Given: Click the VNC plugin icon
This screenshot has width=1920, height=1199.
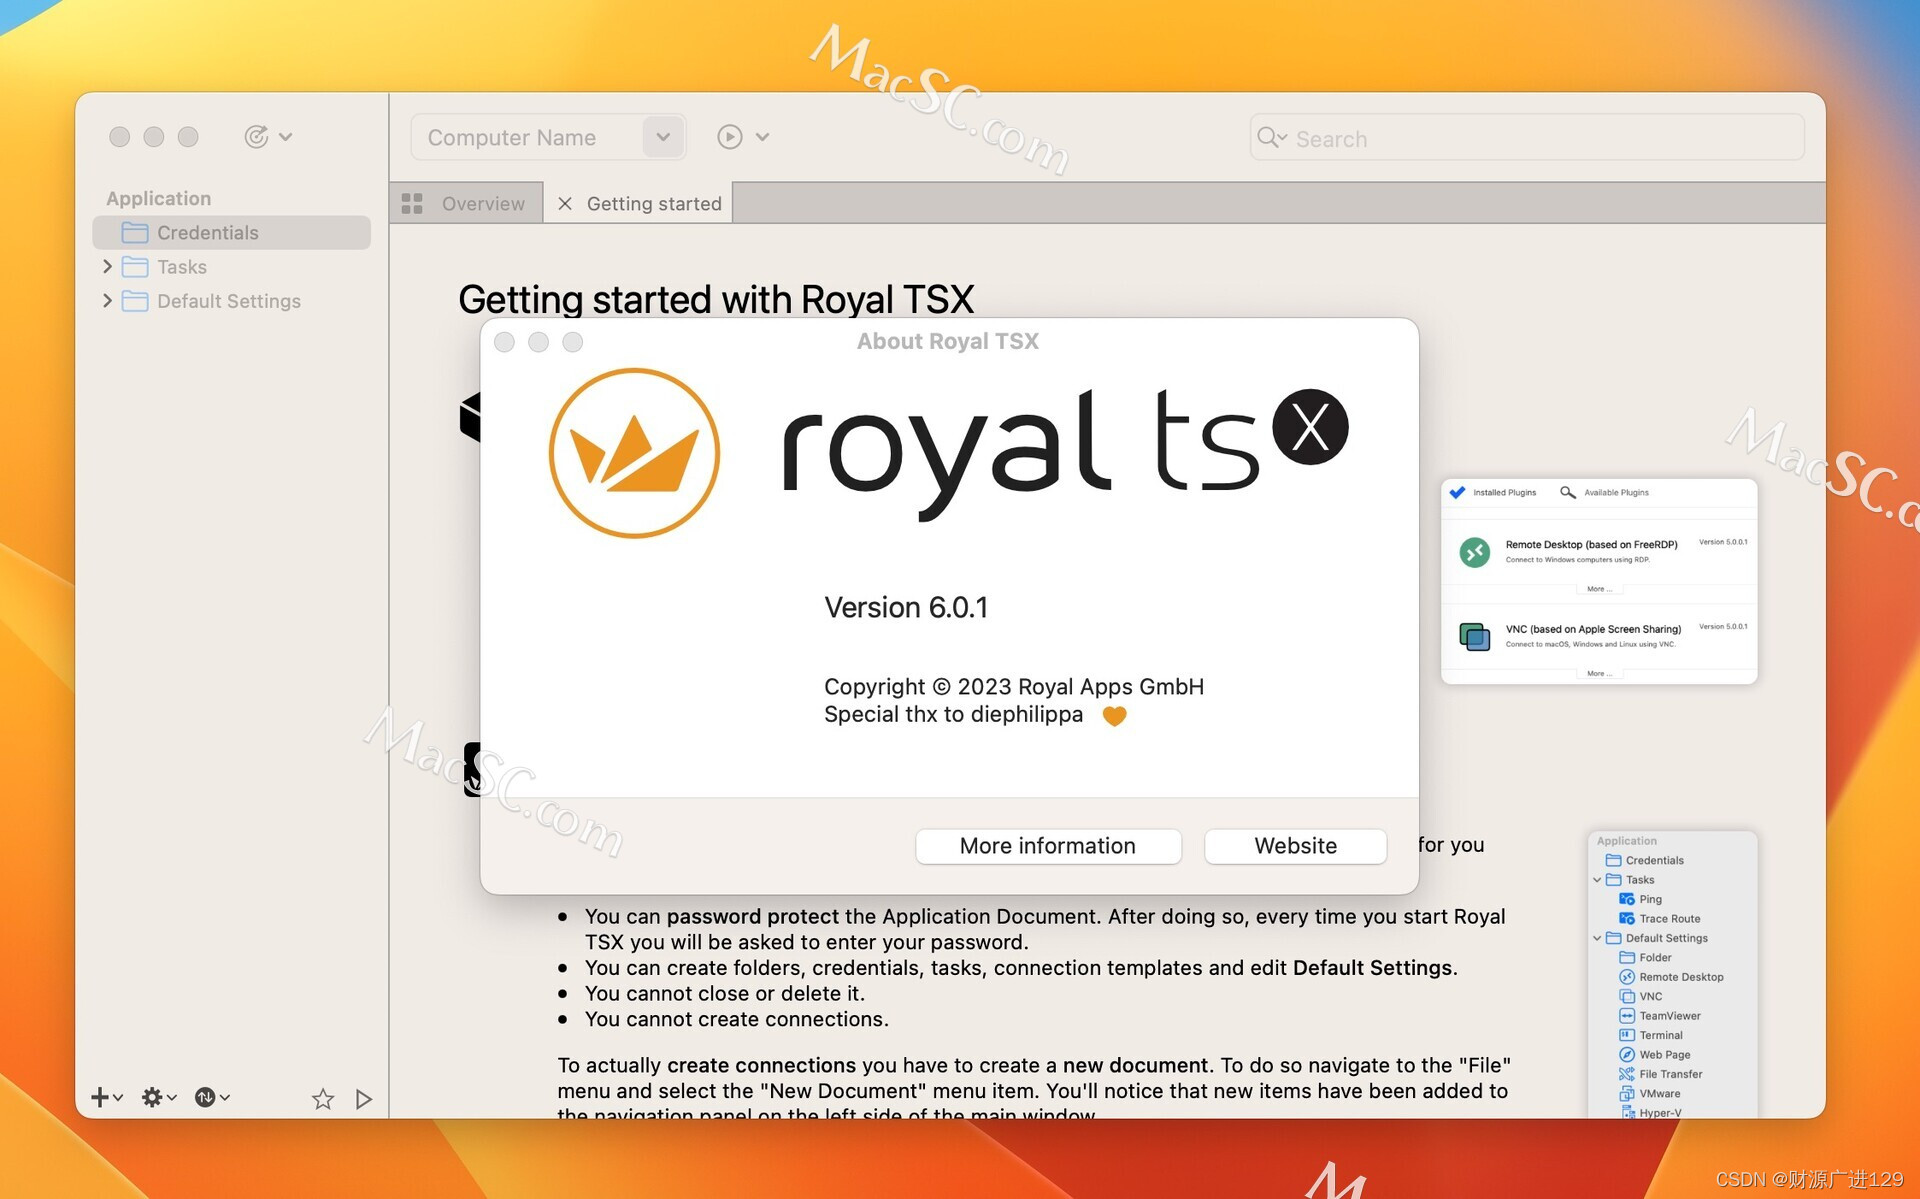Looking at the screenshot, I should (1475, 636).
